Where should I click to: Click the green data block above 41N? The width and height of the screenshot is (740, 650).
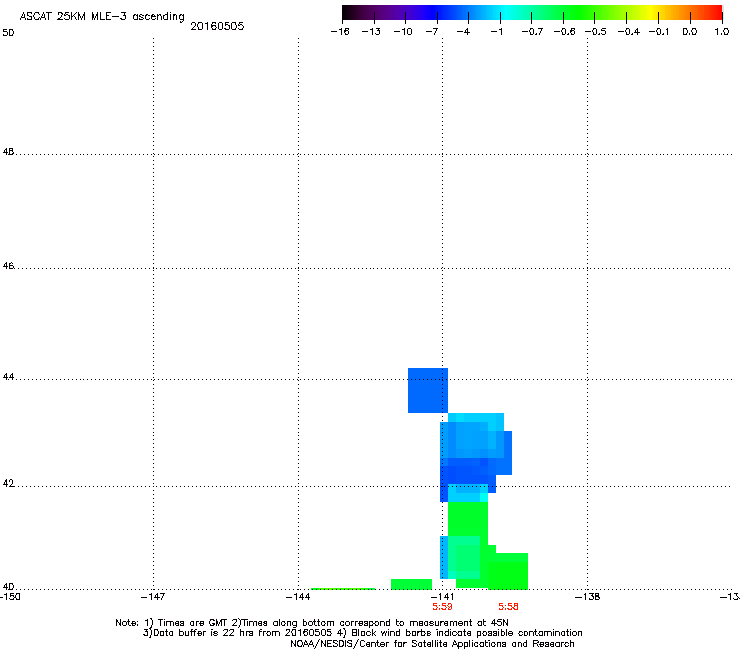[468, 519]
